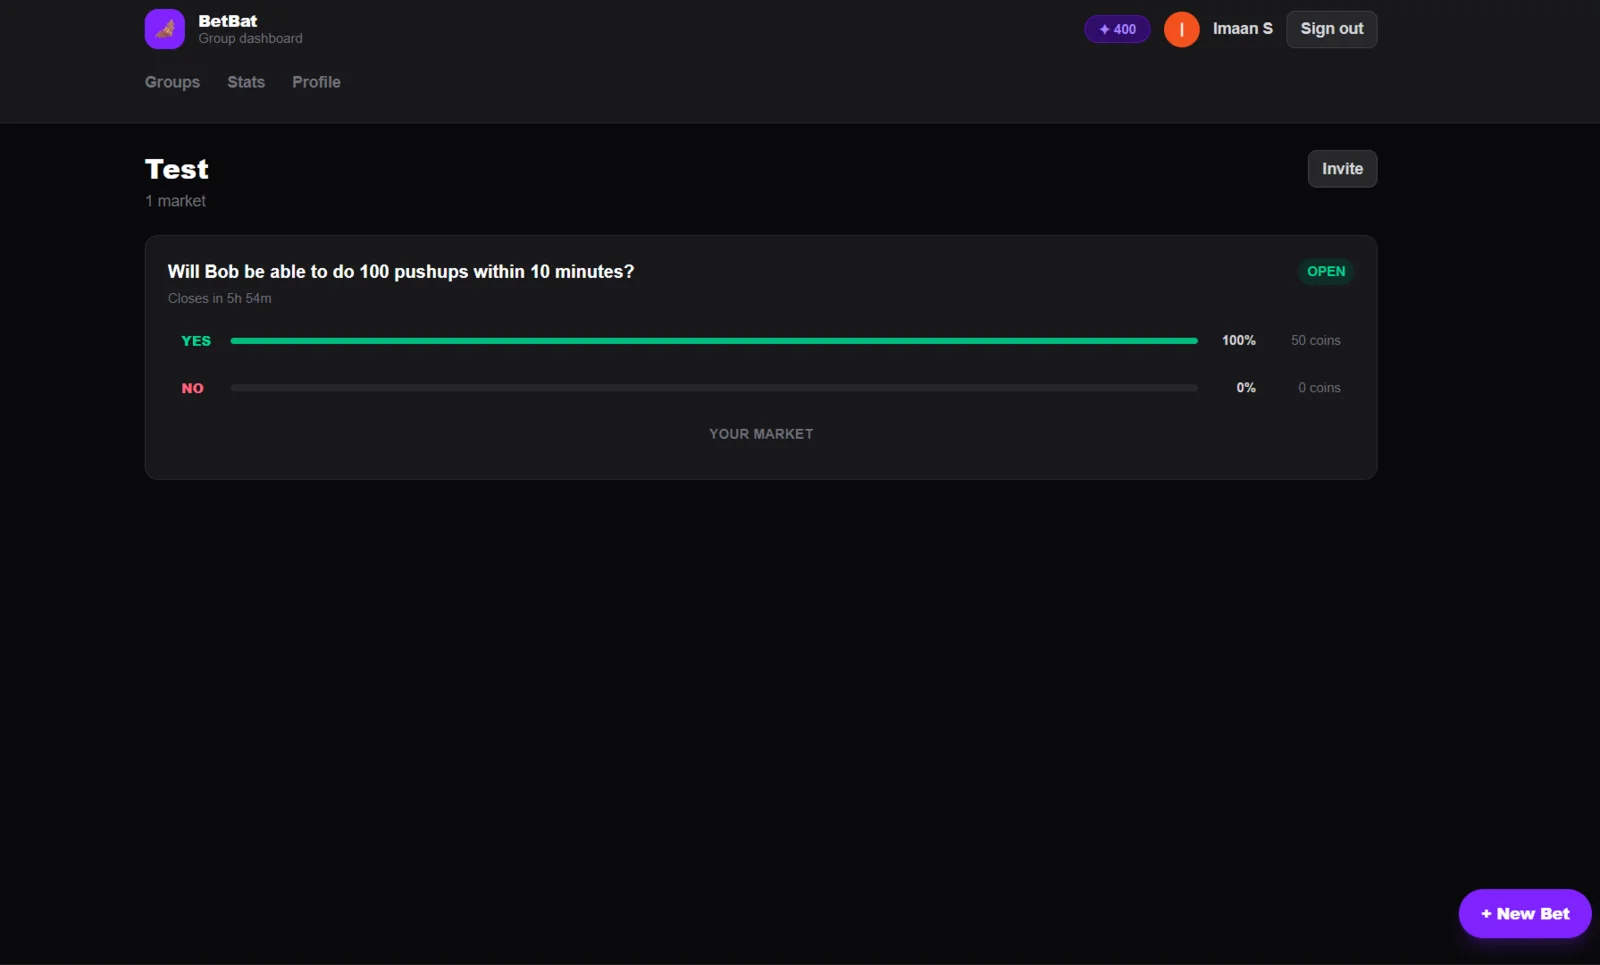Click the 1 market count text
The height and width of the screenshot is (965, 1600).
point(175,201)
